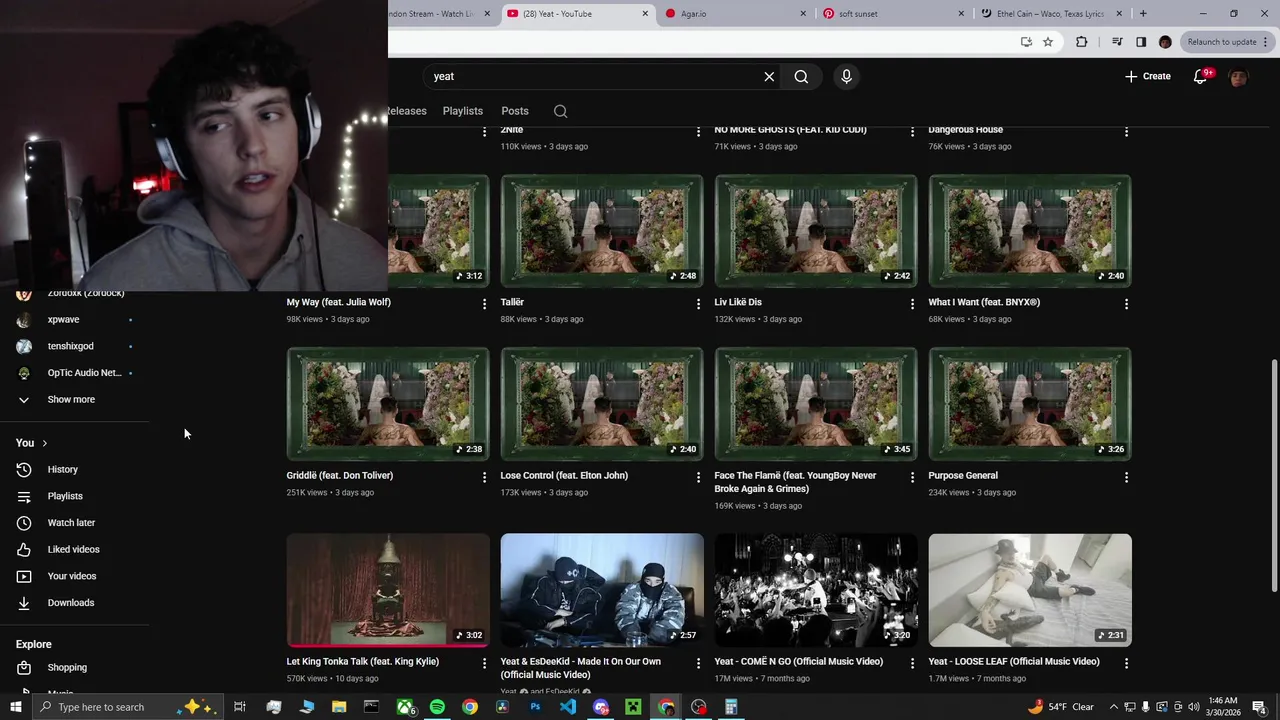Expand the 'You' section chevron
The width and height of the screenshot is (1280, 720).
point(44,443)
